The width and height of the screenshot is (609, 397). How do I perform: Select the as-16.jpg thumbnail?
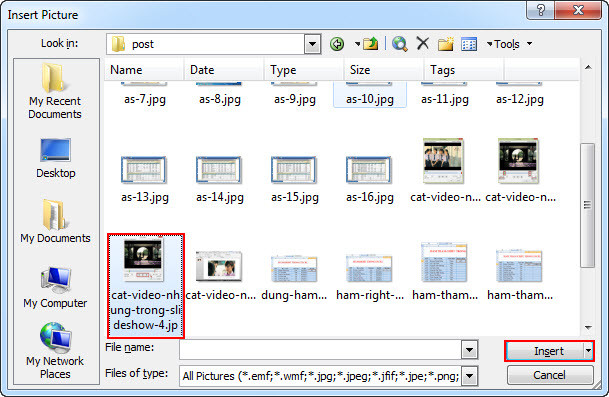pyautogui.click(x=369, y=170)
